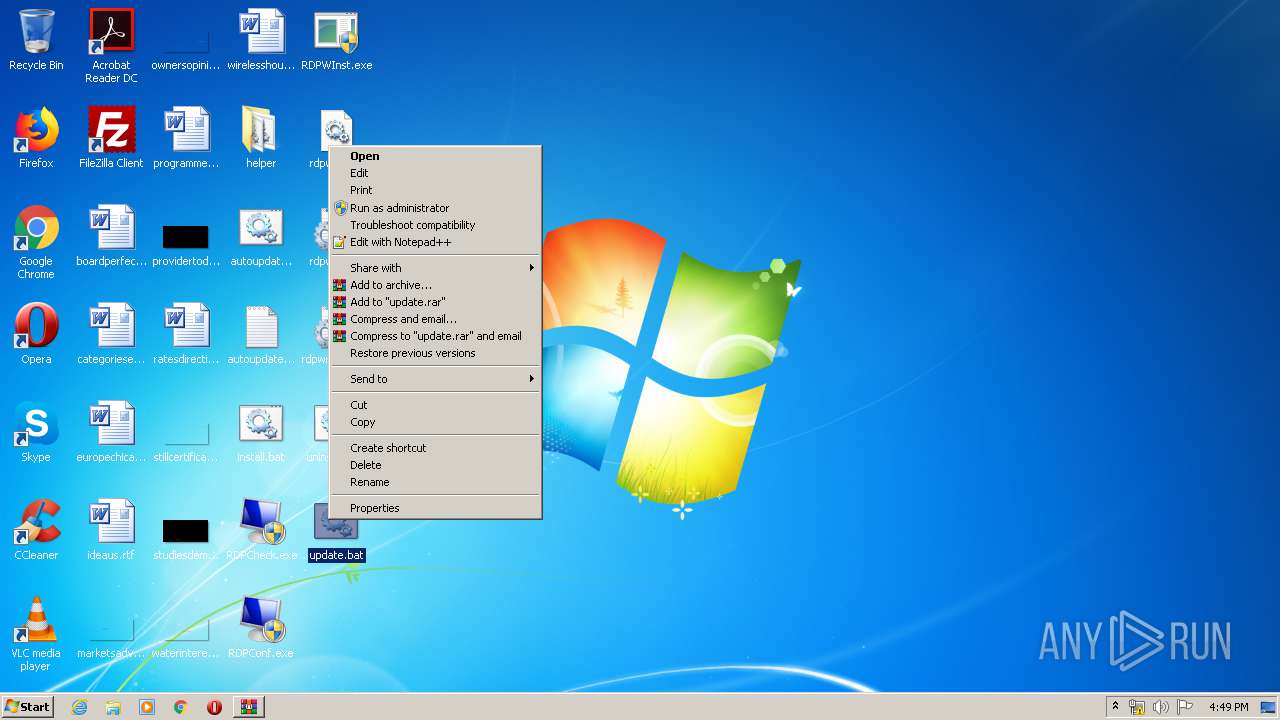Select the autoupdate... text file icon

click(261, 334)
